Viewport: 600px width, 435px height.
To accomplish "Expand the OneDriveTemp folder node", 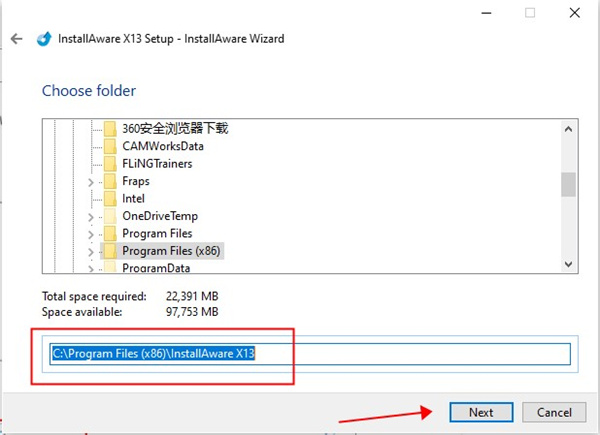I will [x=91, y=217].
